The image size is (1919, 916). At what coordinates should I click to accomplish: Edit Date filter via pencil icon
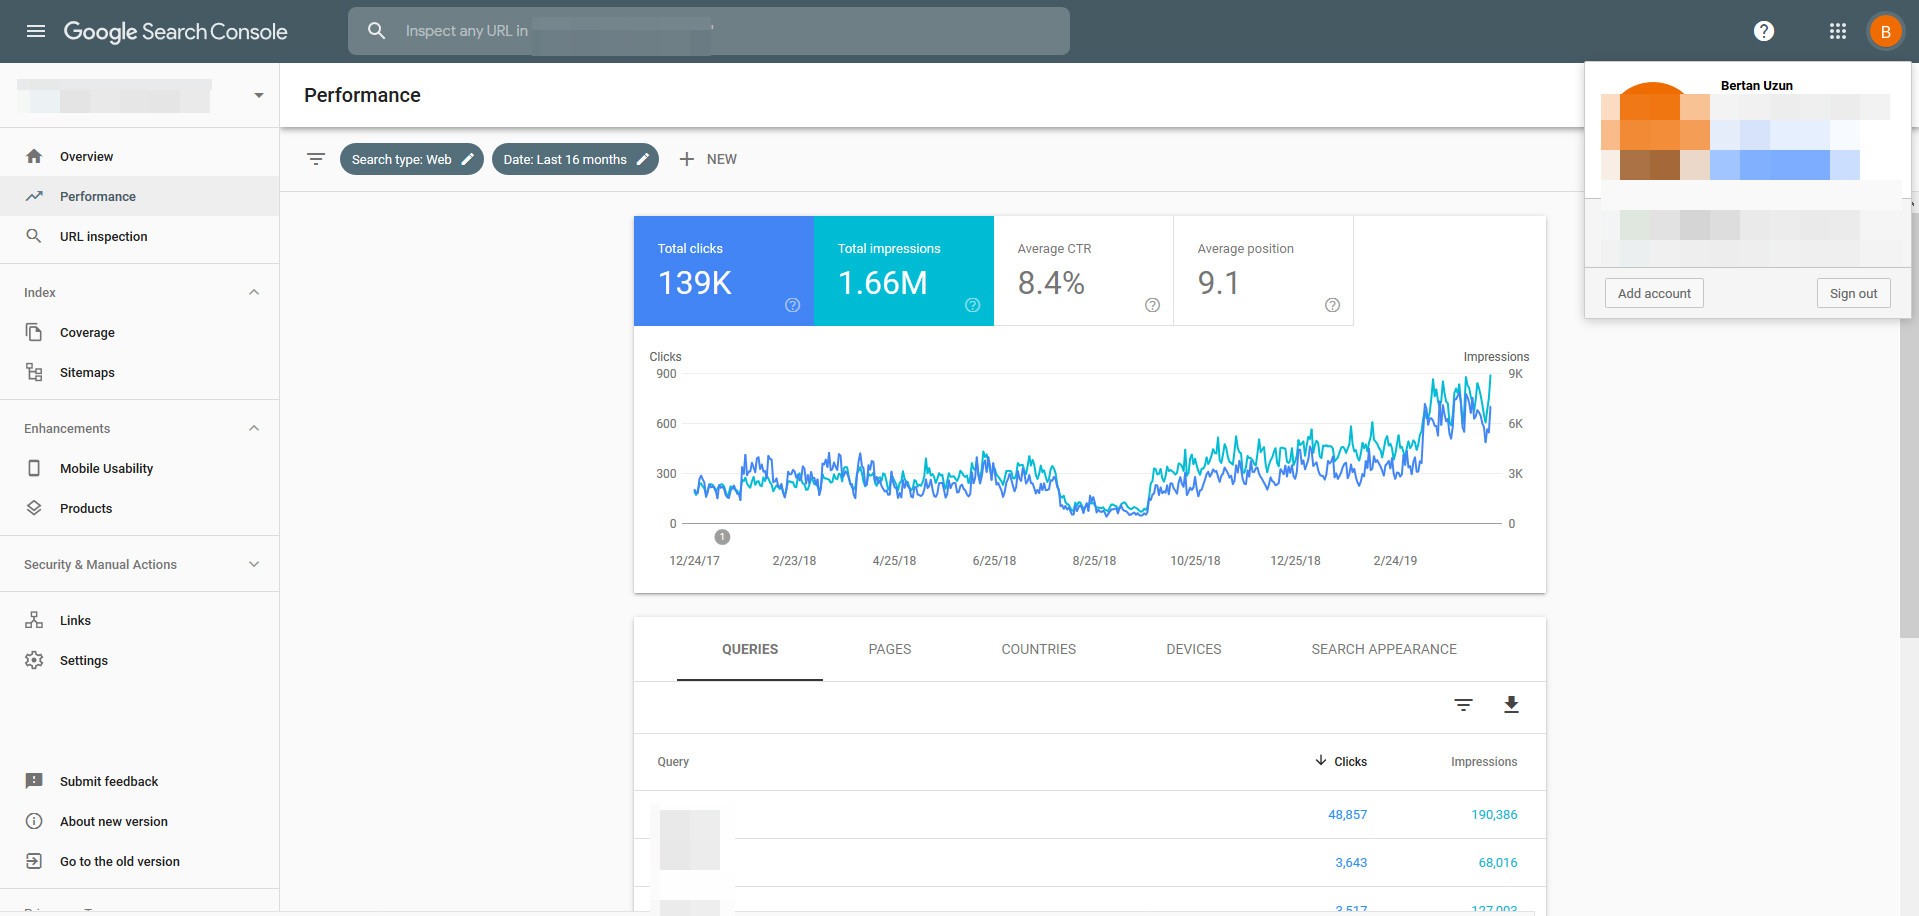pos(642,159)
